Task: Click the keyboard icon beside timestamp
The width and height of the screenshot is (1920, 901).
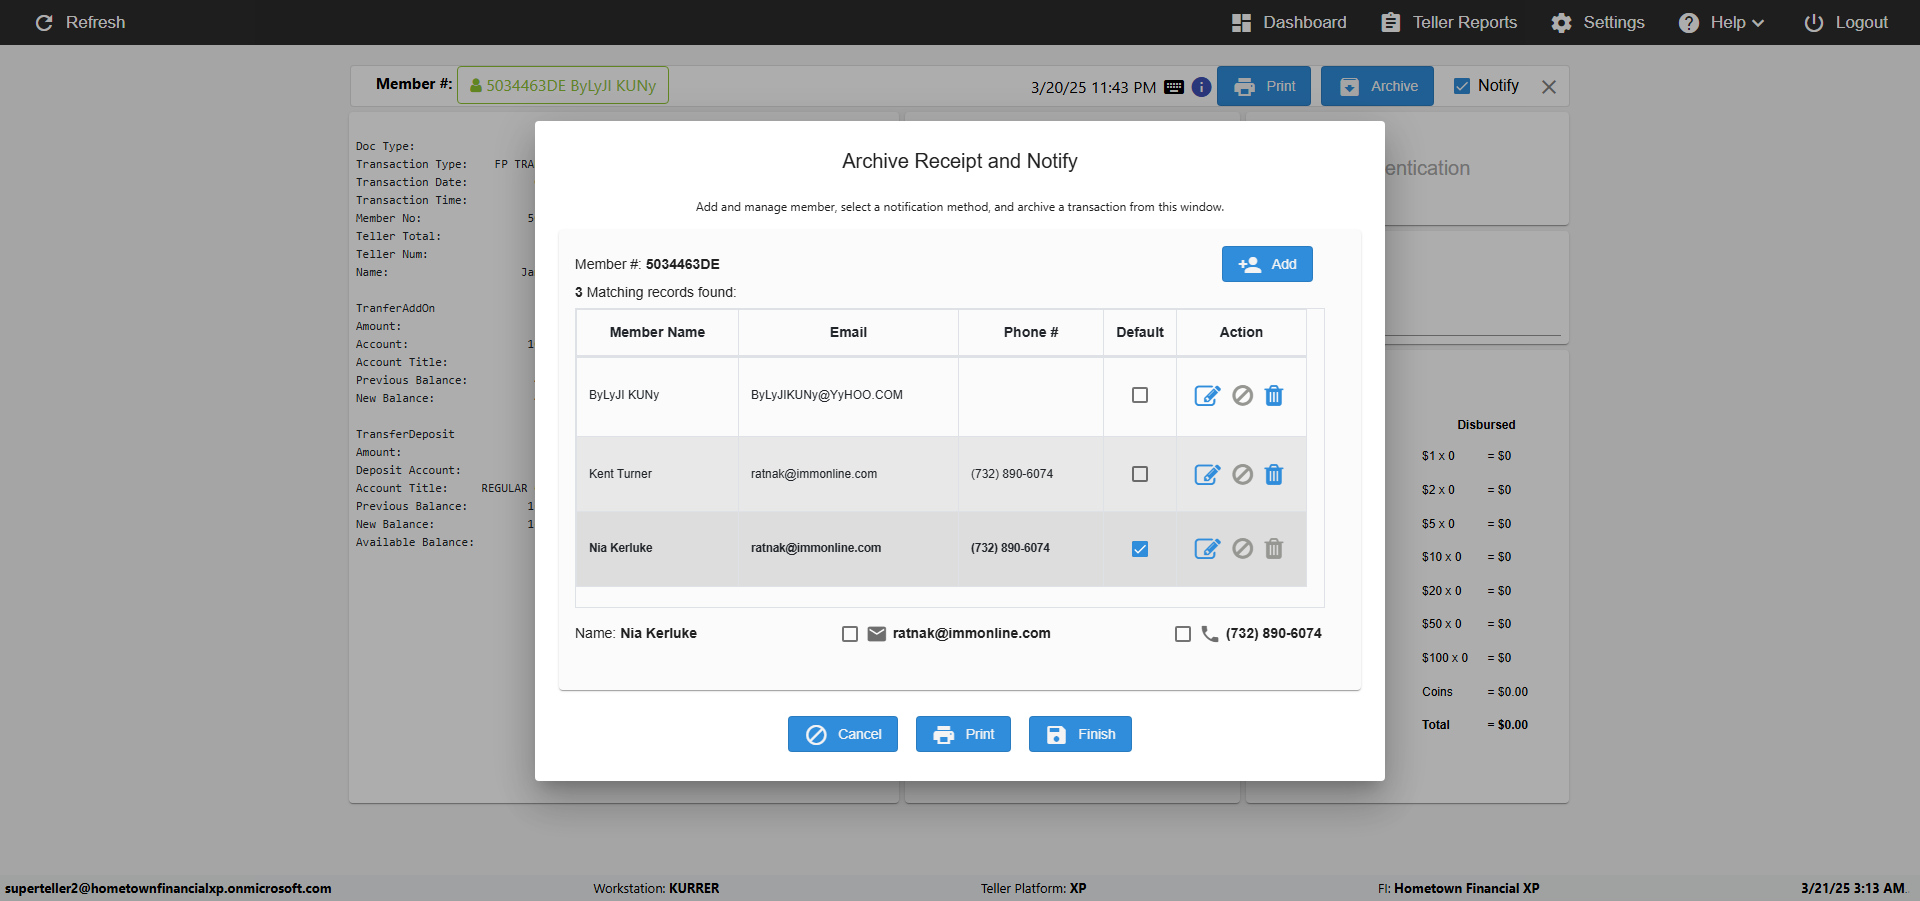Action: 1174,87
